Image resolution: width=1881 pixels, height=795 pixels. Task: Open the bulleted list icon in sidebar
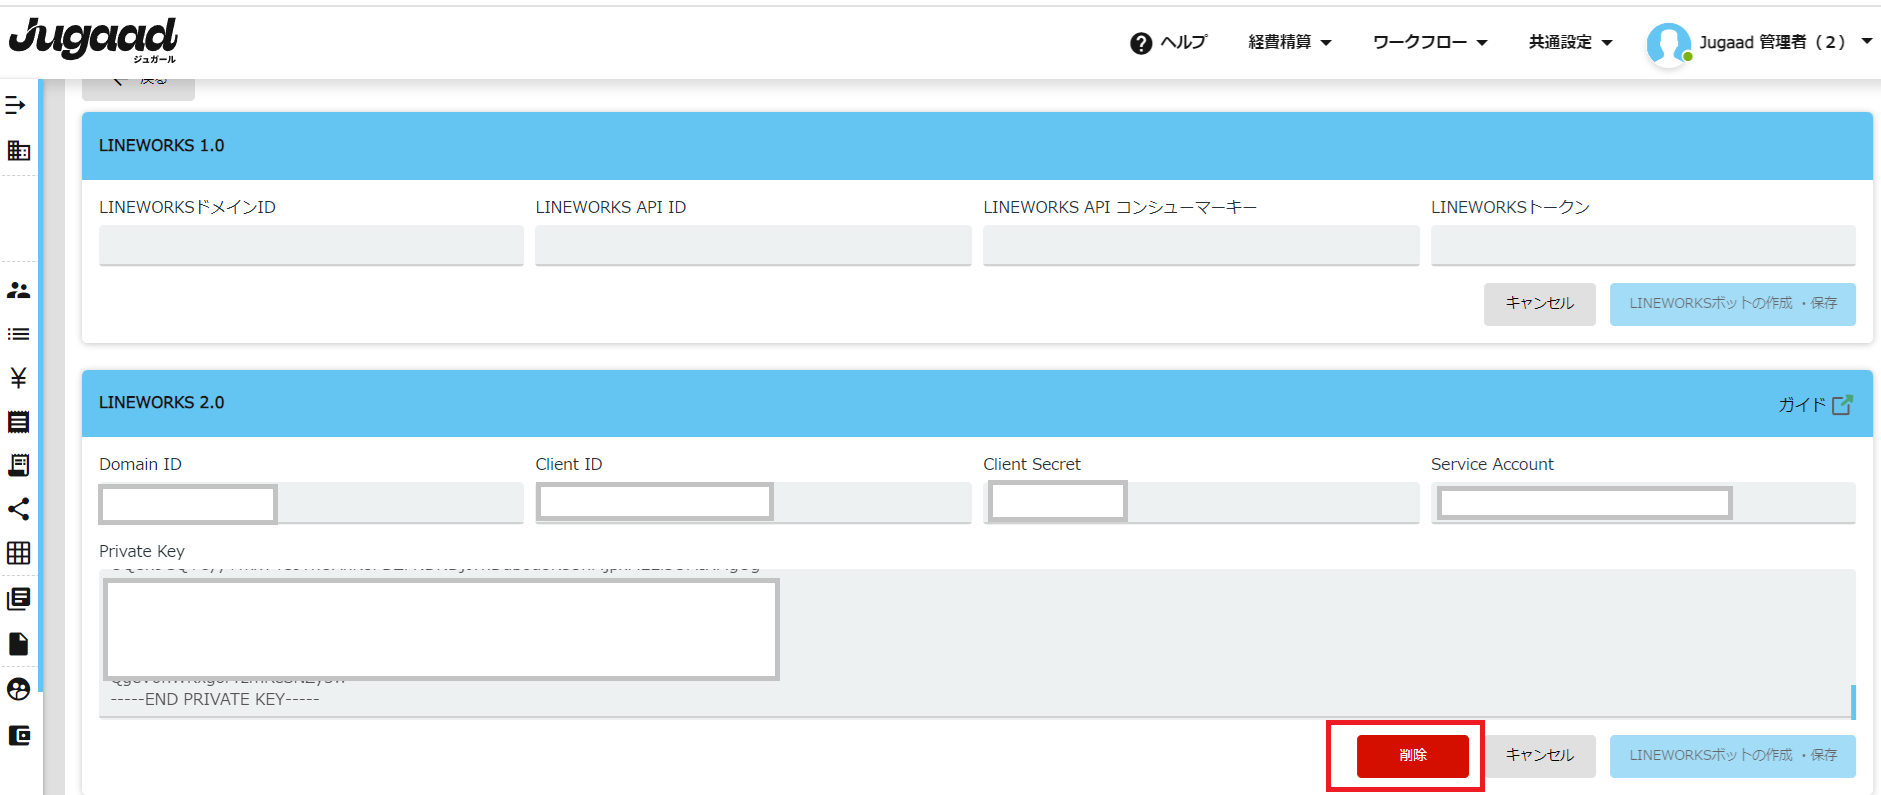(x=18, y=334)
